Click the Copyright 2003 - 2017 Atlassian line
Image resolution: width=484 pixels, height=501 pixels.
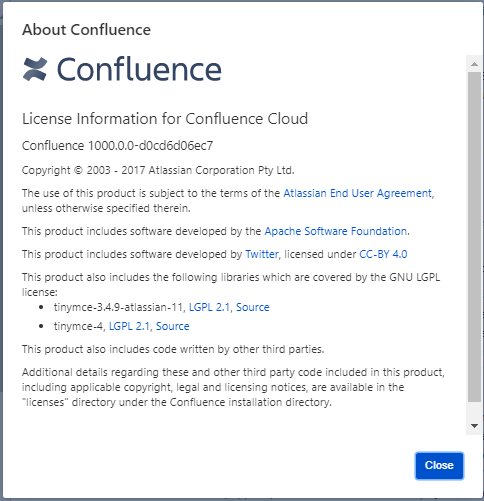pos(158,170)
